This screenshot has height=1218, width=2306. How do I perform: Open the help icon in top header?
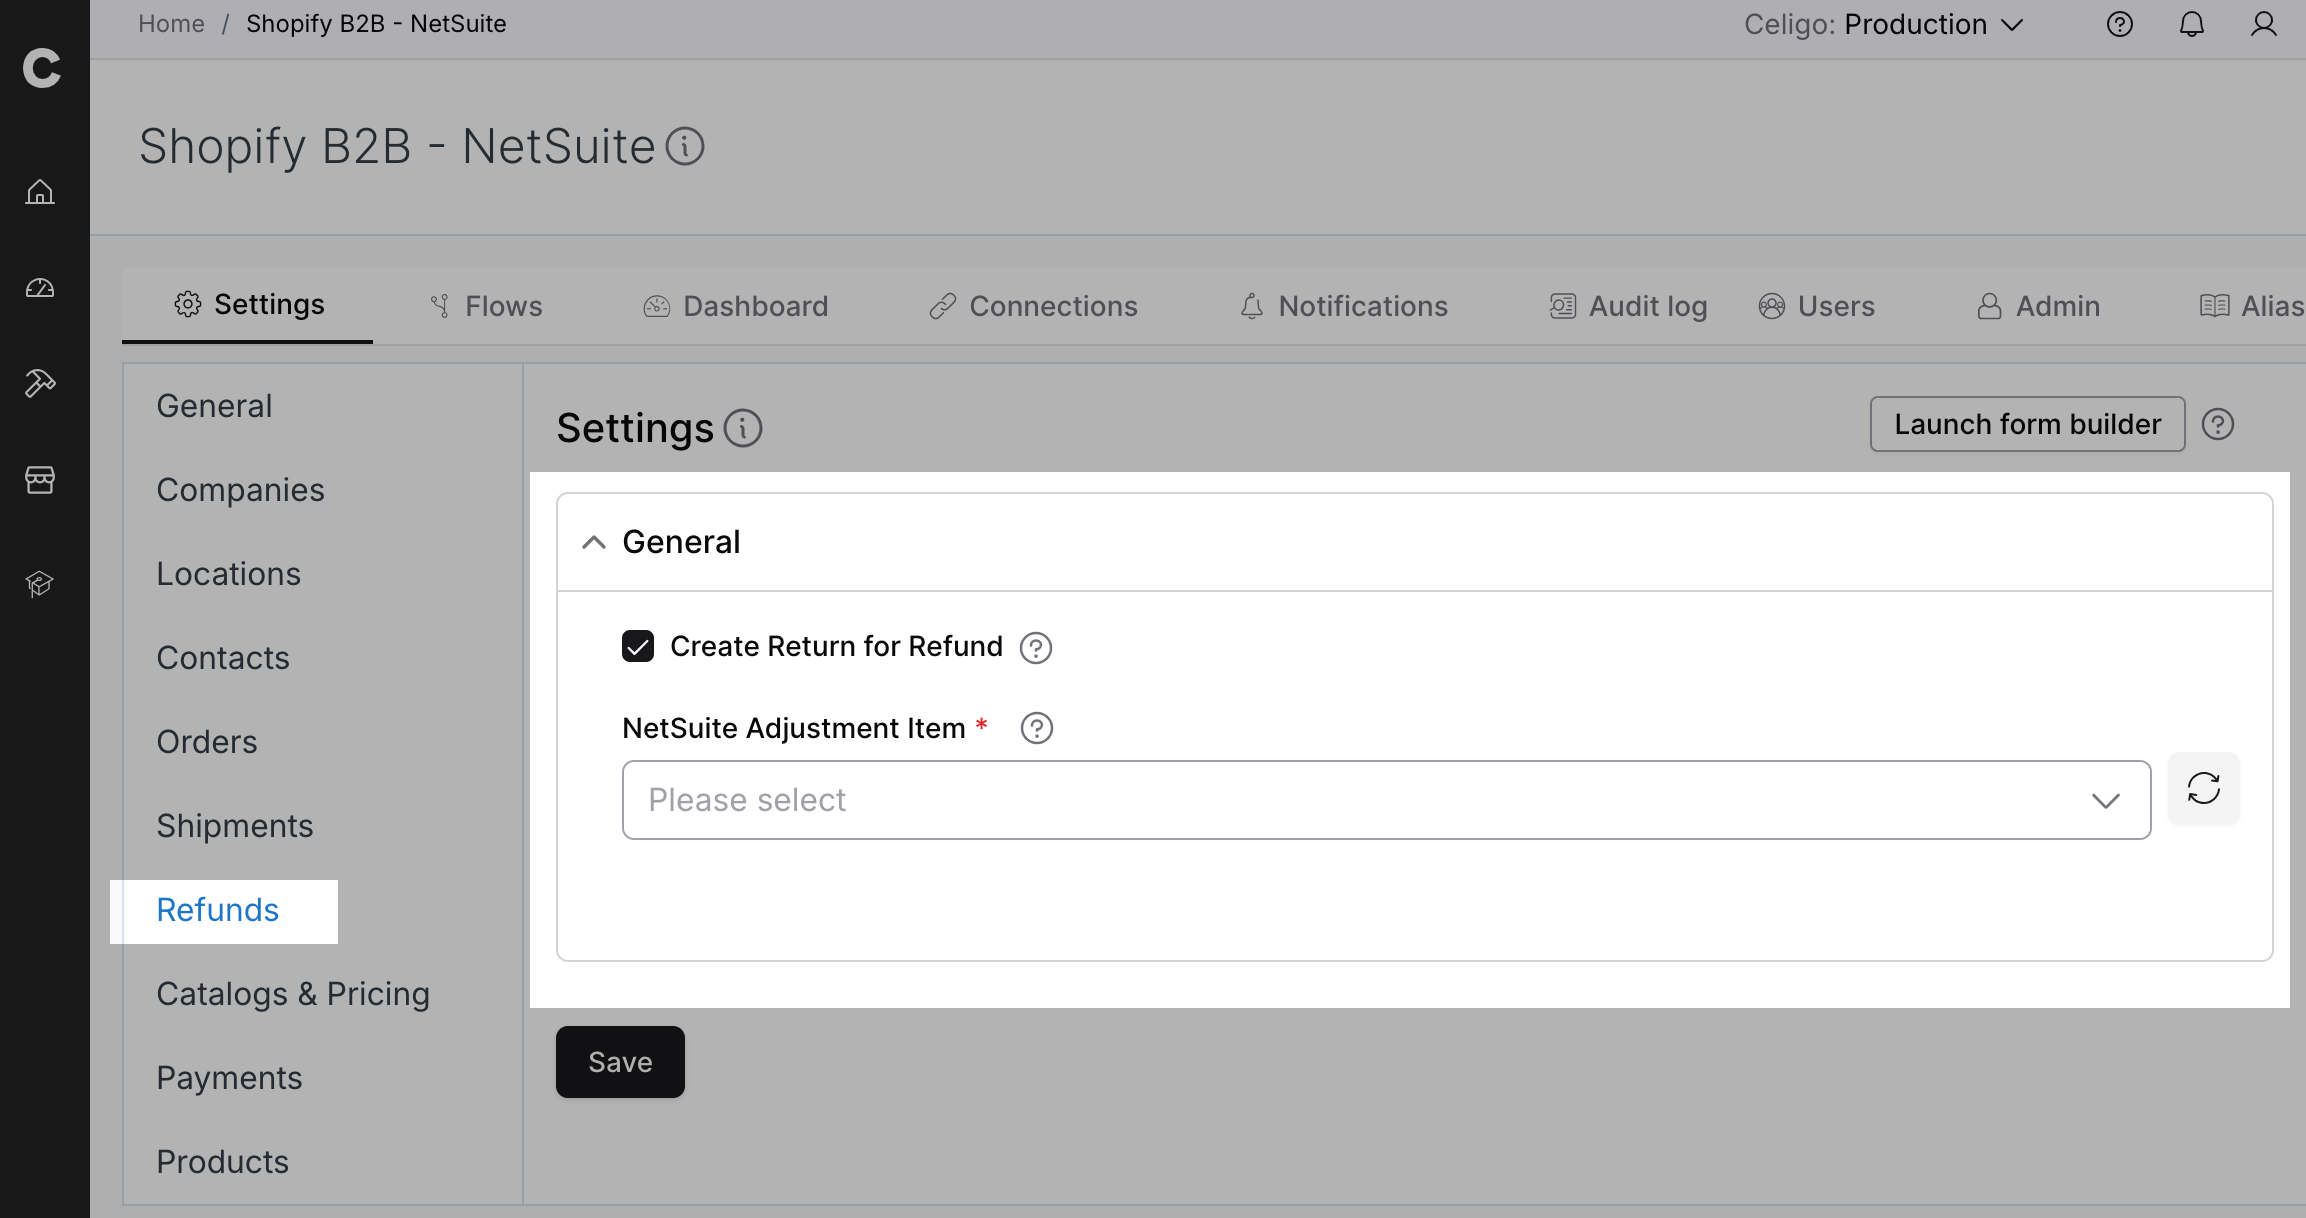pos(2119,24)
